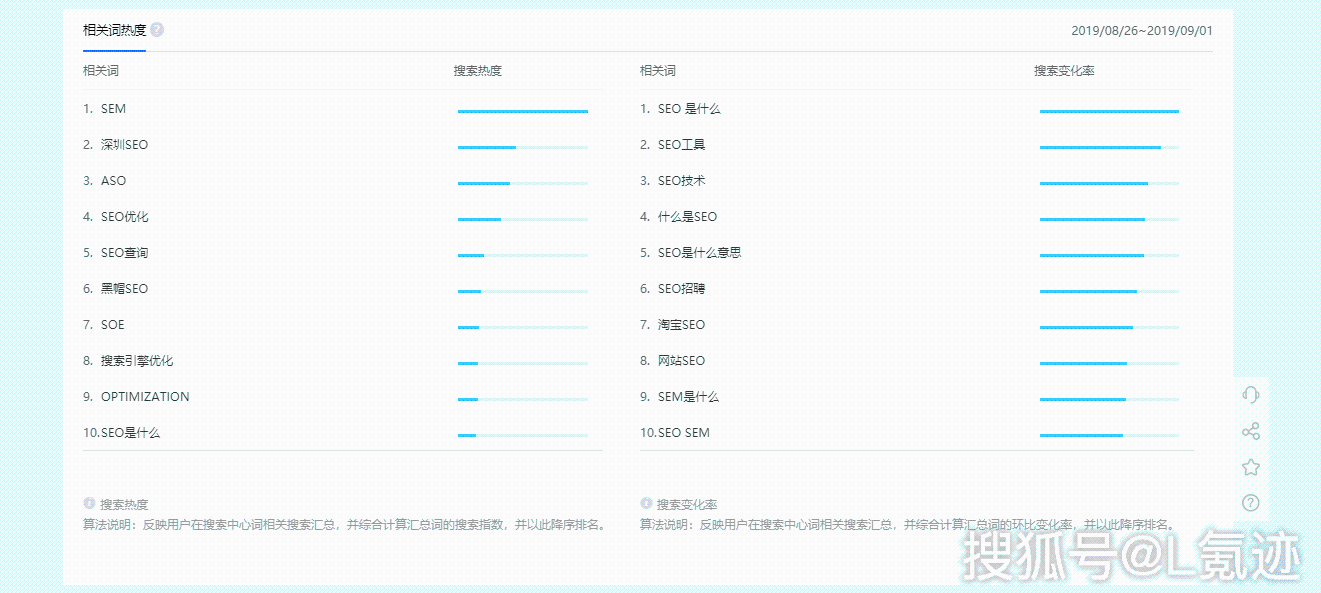Click the date range 2019/08/26~2019/09/01
The width and height of the screenshot is (1321, 593).
coord(1141,31)
